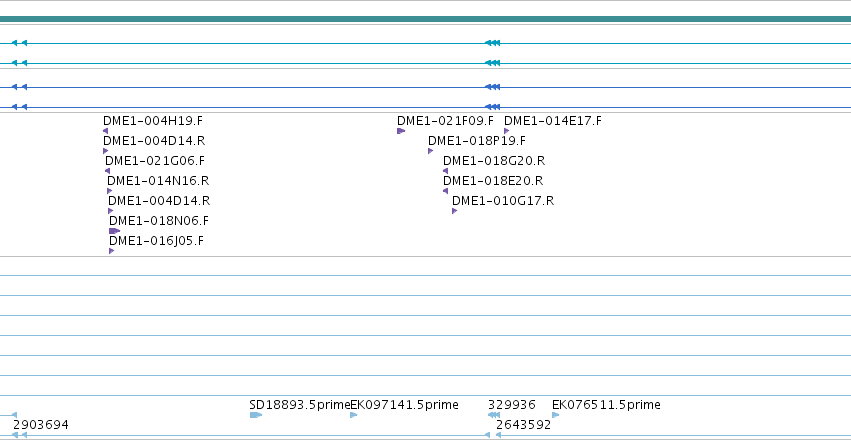
Task: Click the arrow glyph beneath EK076511.5prime
Action: pyautogui.click(x=555, y=415)
